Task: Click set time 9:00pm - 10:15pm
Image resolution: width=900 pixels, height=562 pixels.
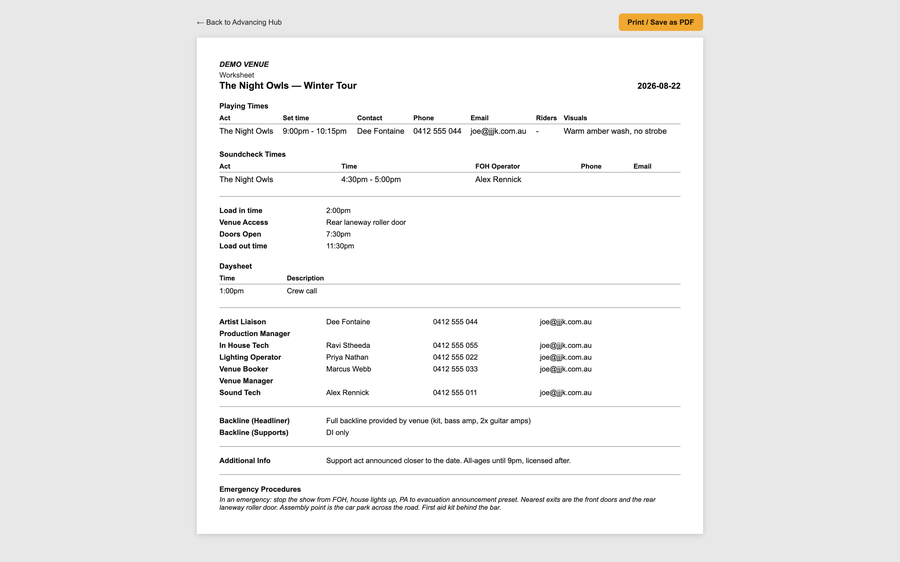Action: 315,131
